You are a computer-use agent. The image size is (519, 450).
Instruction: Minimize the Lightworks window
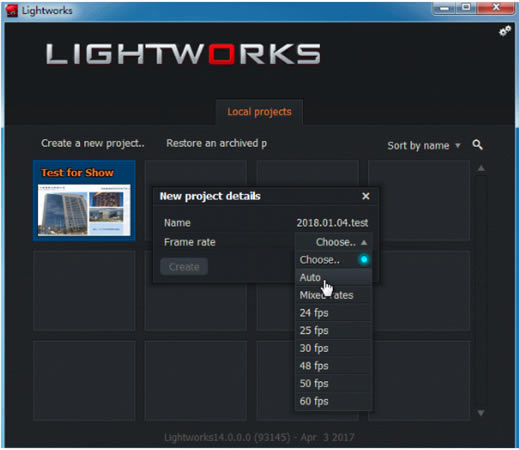coord(444,8)
